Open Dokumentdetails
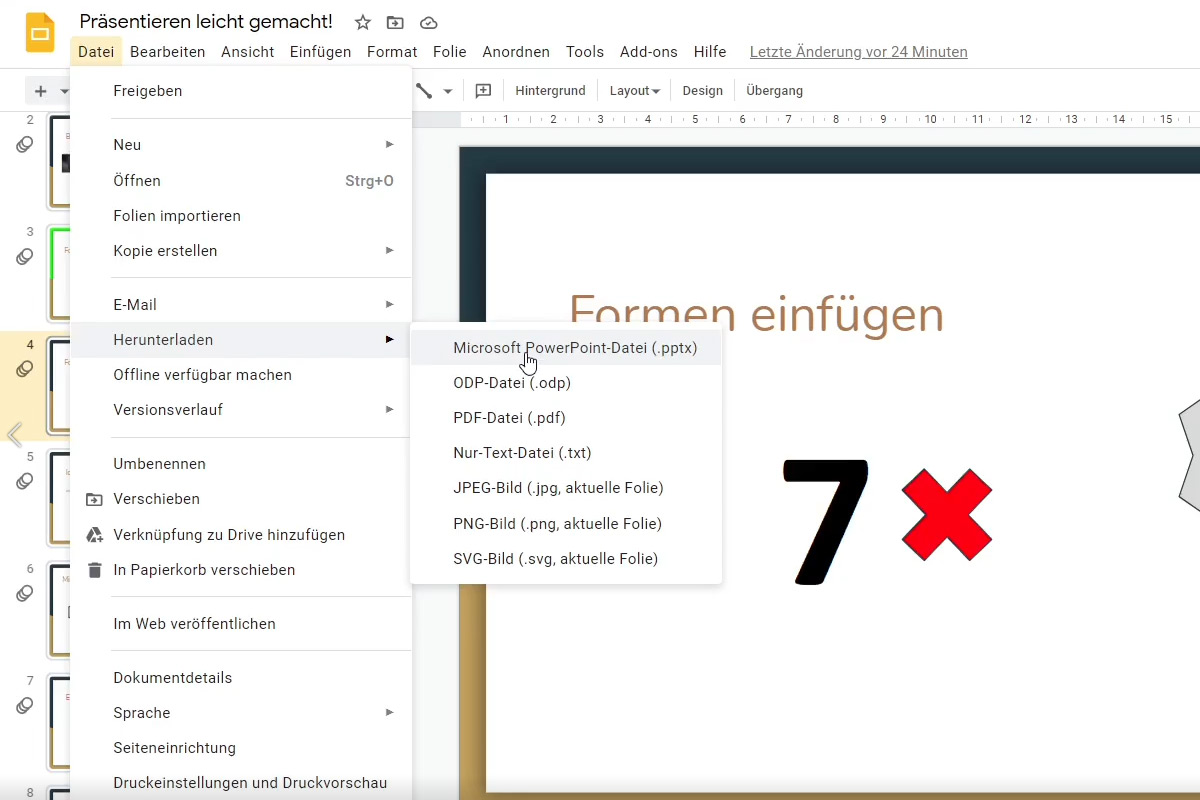This screenshot has width=1200, height=800. point(241,678)
